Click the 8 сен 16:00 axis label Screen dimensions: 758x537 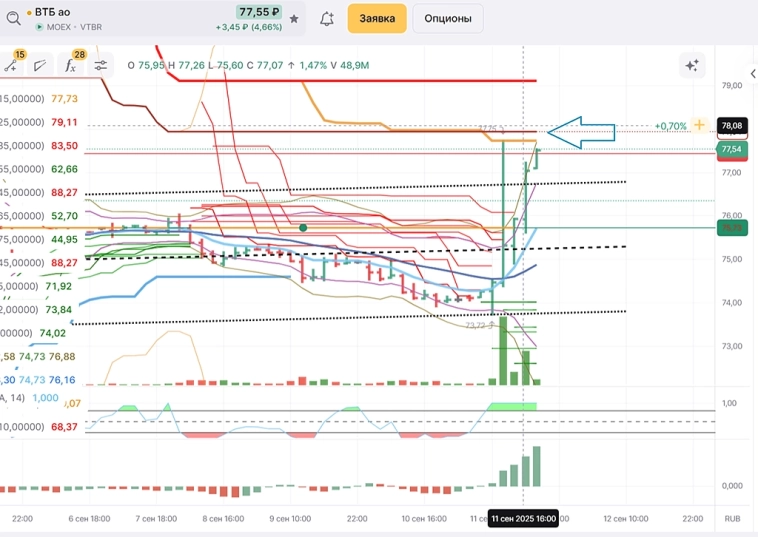223,519
